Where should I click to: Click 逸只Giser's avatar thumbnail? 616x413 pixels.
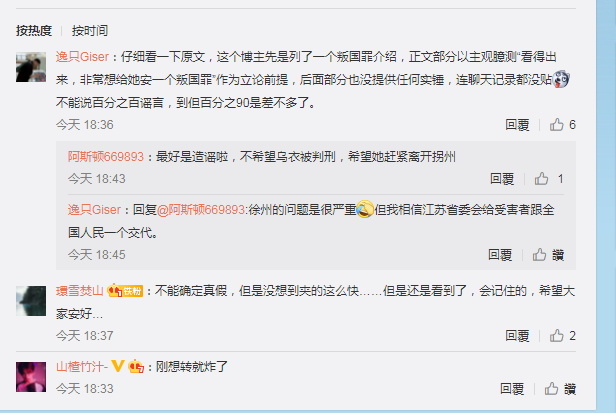31,67
